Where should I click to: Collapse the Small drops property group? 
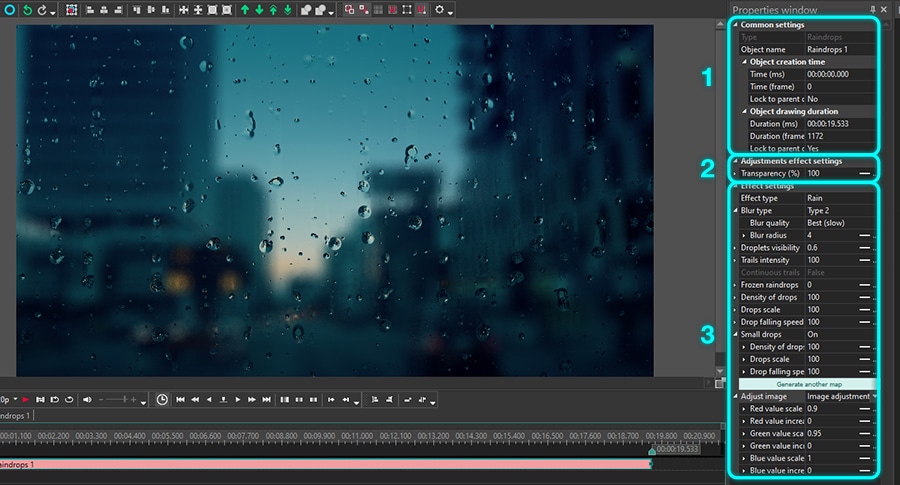pyautogui.click(x=735, y=335)
